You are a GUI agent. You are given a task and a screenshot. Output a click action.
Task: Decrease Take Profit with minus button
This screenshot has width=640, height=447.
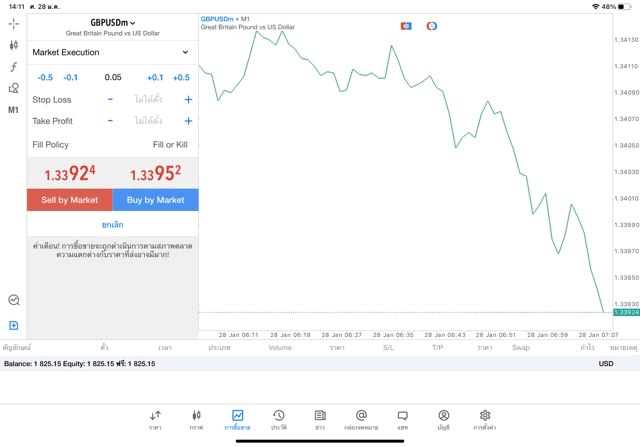(x=110, y=121)
